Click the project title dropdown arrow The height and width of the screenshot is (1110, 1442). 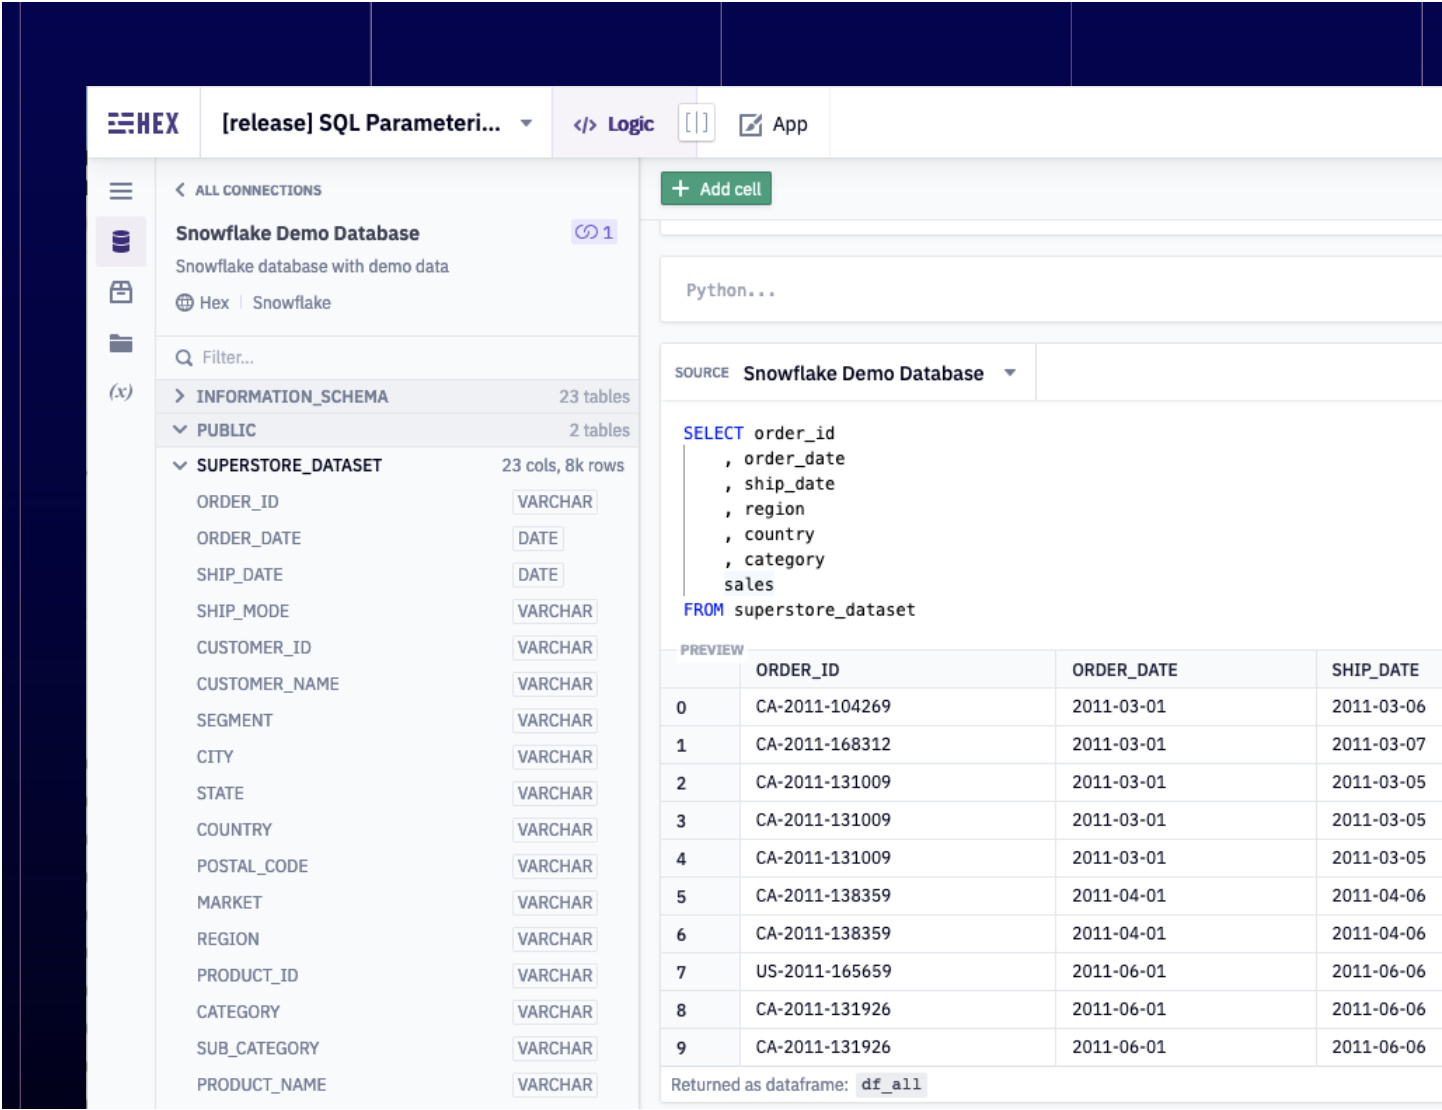click(527, 122)
